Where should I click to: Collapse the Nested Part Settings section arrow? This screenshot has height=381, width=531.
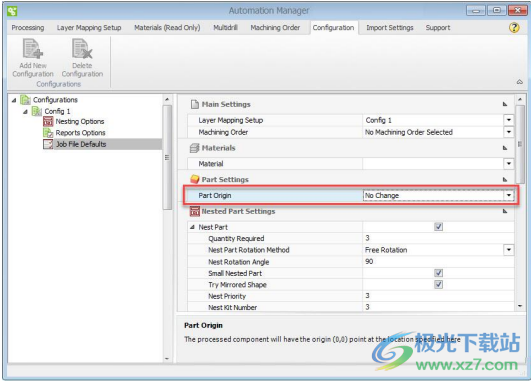(x=505, y=211)
